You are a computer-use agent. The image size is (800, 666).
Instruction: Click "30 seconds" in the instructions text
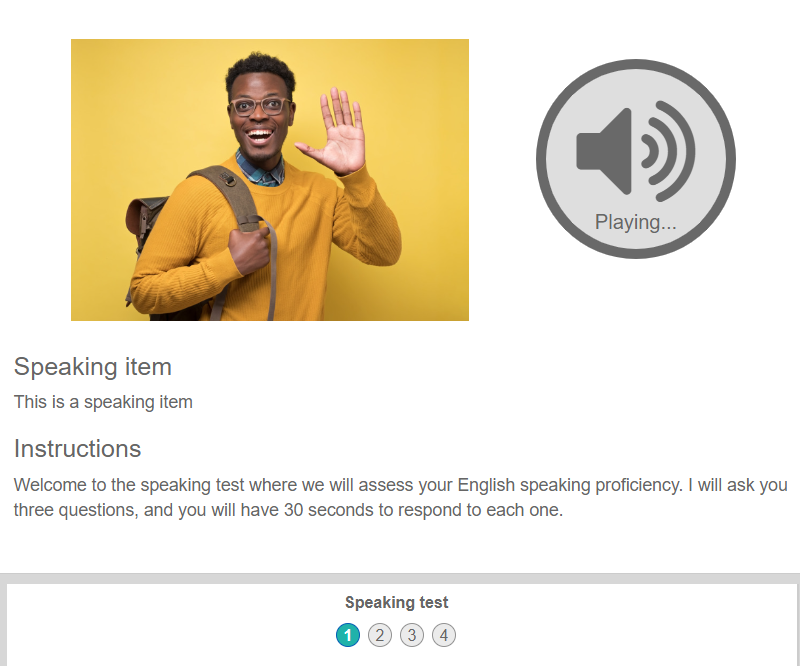pos(329,510)
